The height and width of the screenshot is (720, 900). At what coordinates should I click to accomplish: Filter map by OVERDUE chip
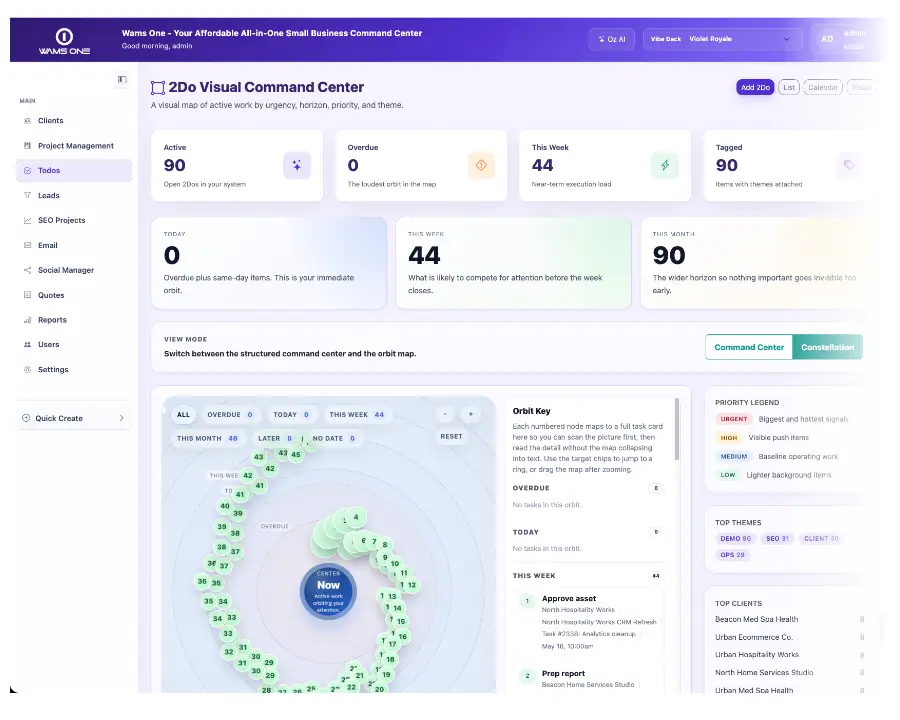pyautogui.click(x=230, y=415)
